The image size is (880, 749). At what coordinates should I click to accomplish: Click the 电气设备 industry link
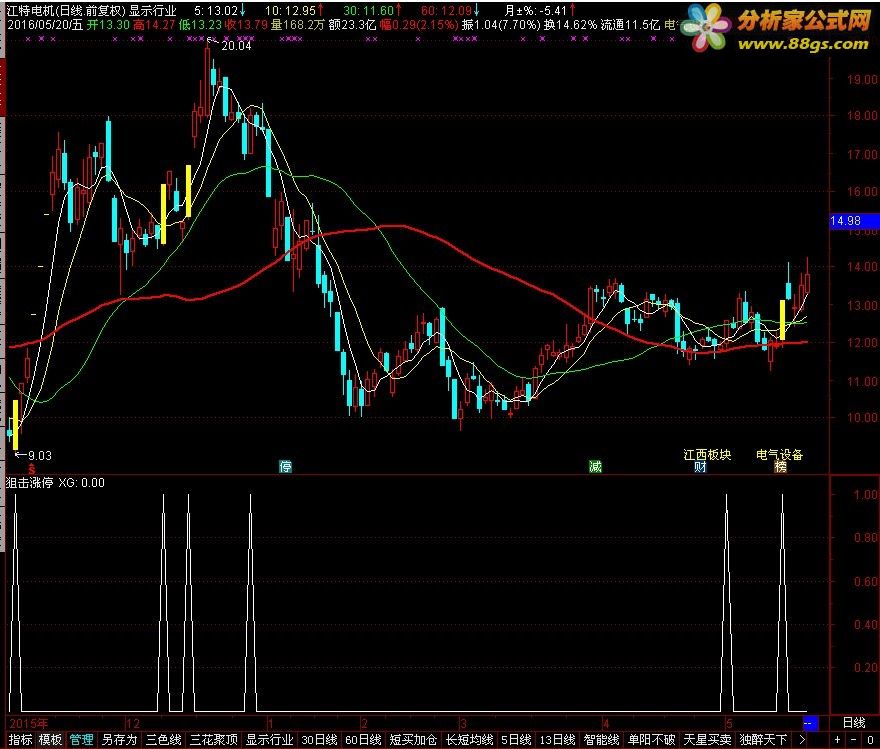[x=780, y=454]
